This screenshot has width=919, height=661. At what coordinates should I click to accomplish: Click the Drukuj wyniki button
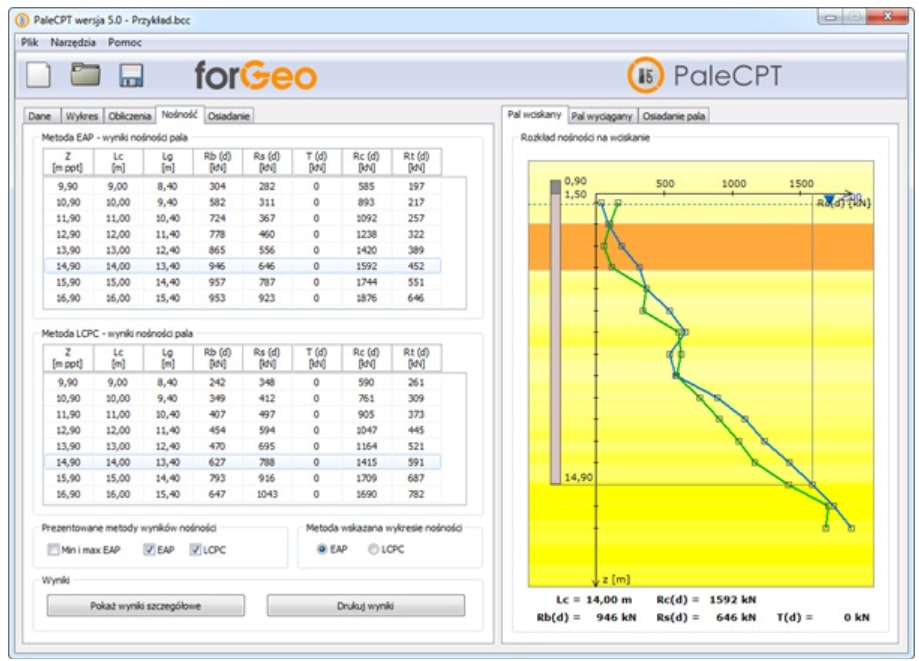(x=365, y=606)
